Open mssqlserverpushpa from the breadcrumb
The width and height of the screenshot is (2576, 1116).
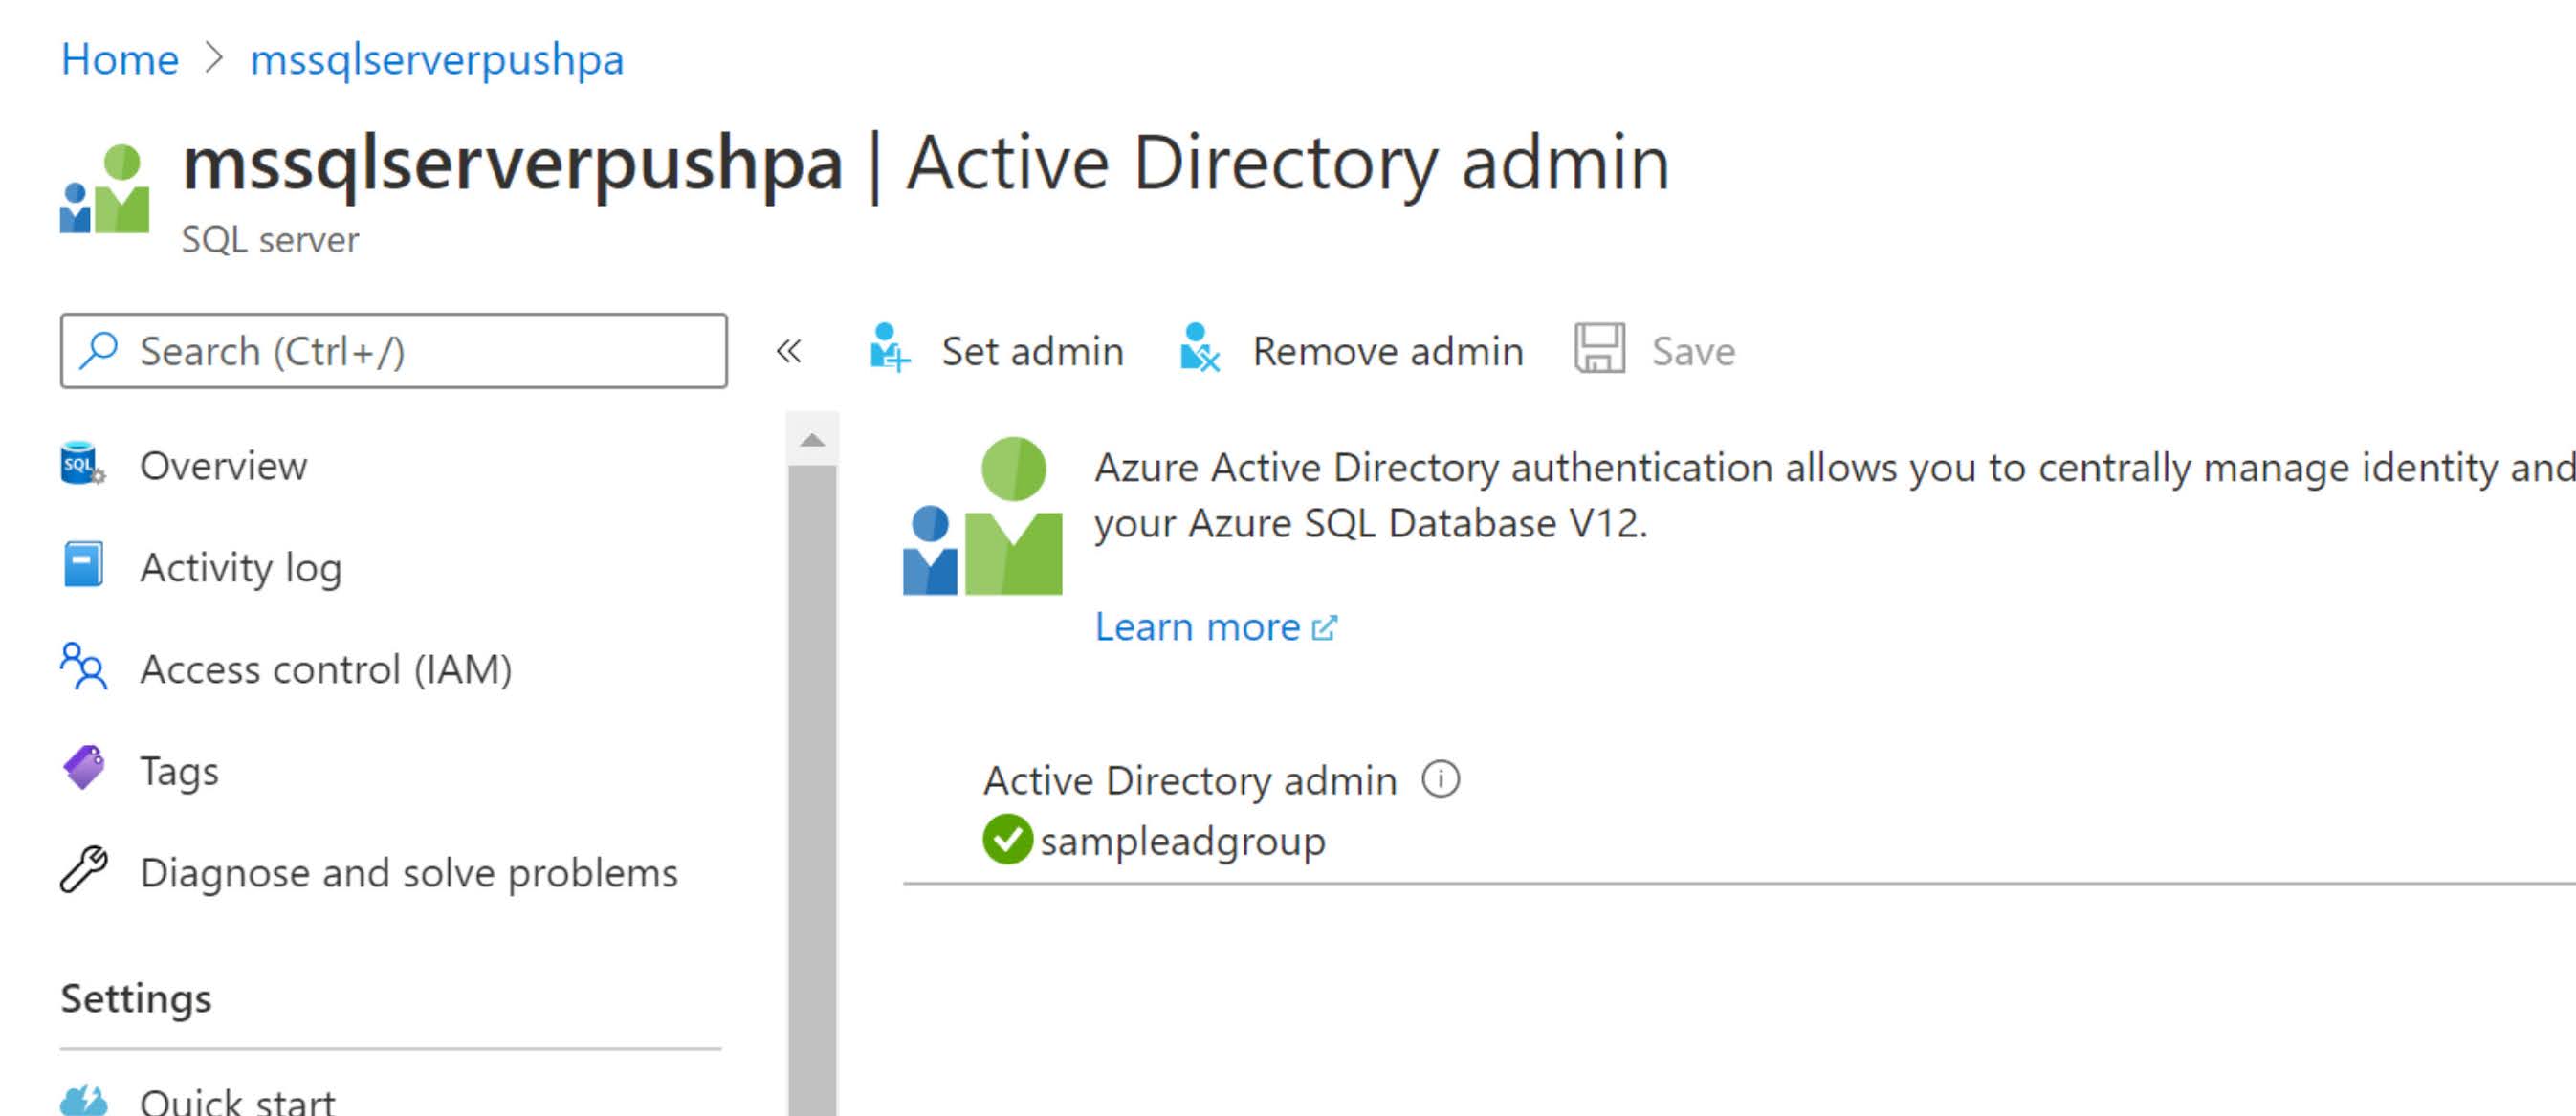pyautogui.click(x=437, y=59)
